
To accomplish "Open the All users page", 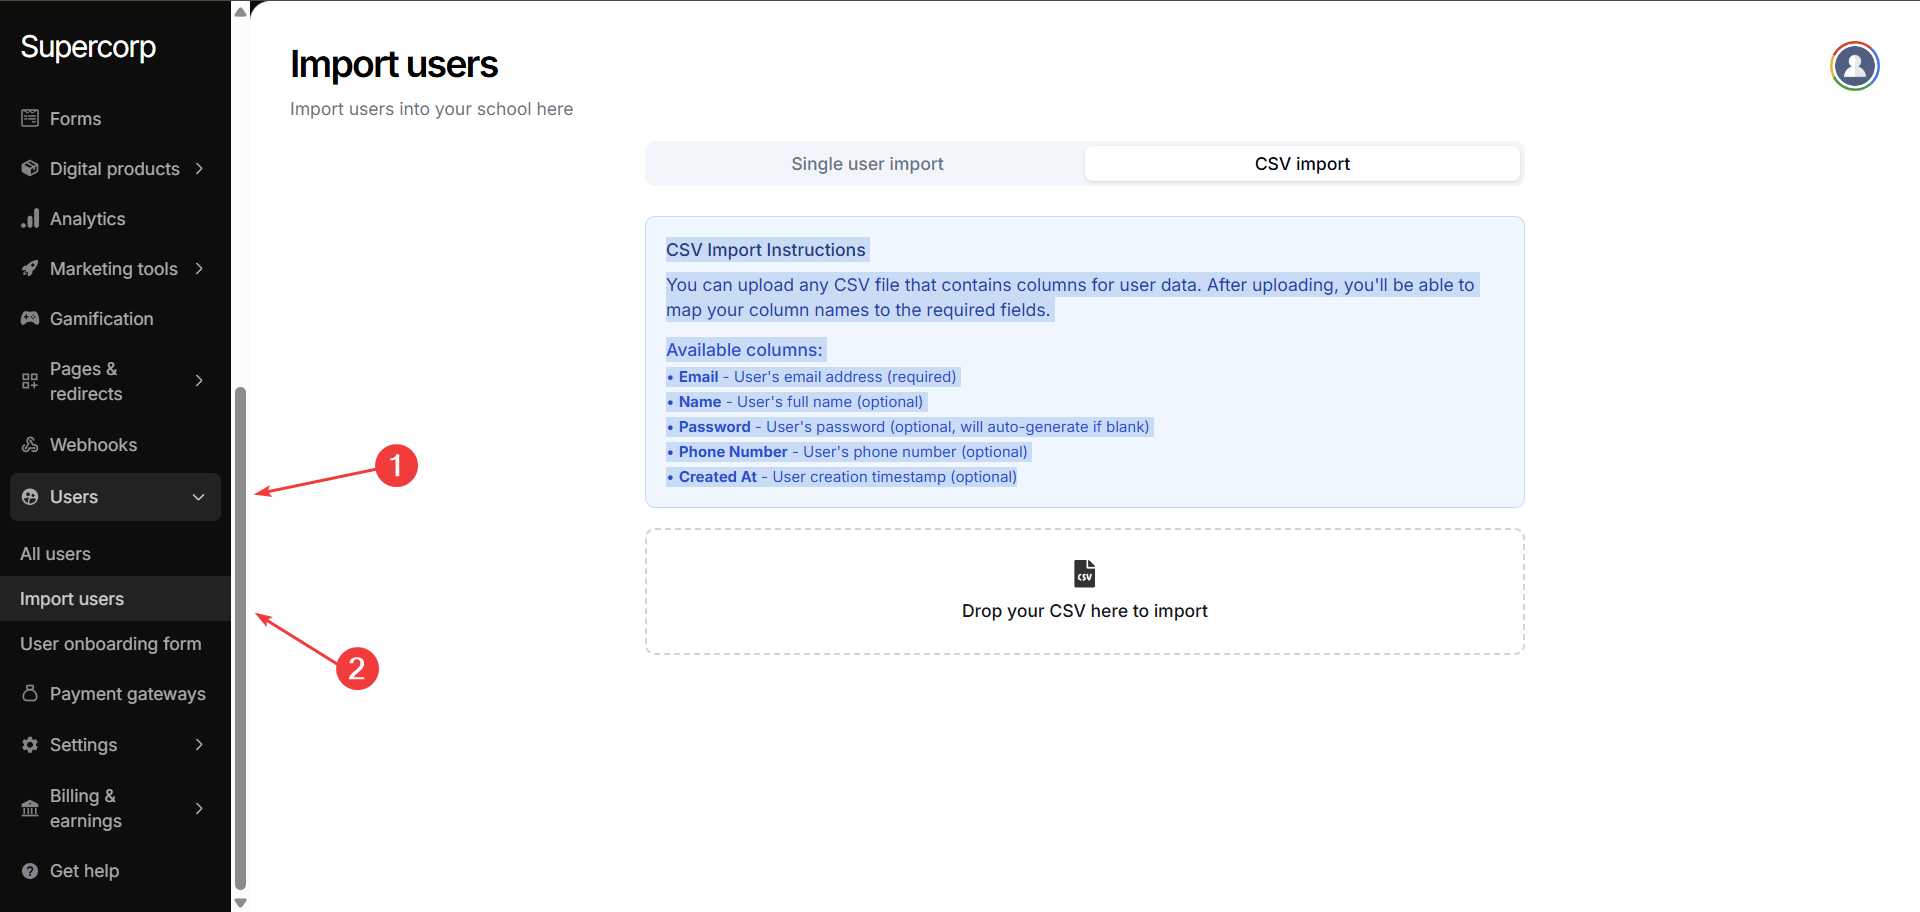I will click(55, 553).
